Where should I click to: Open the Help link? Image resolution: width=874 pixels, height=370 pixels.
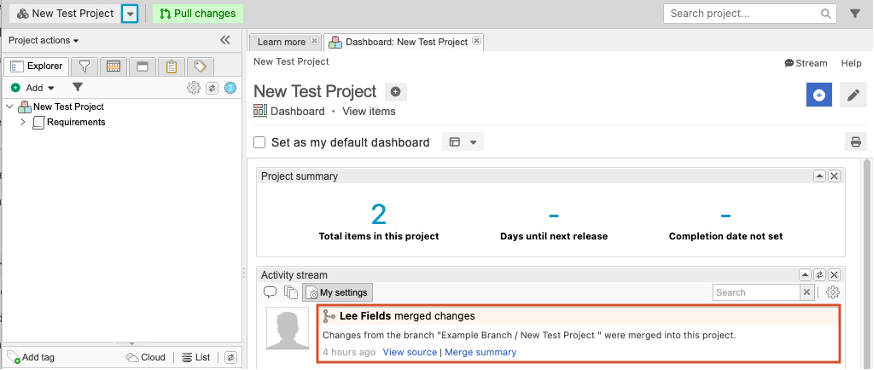(851, 63)
